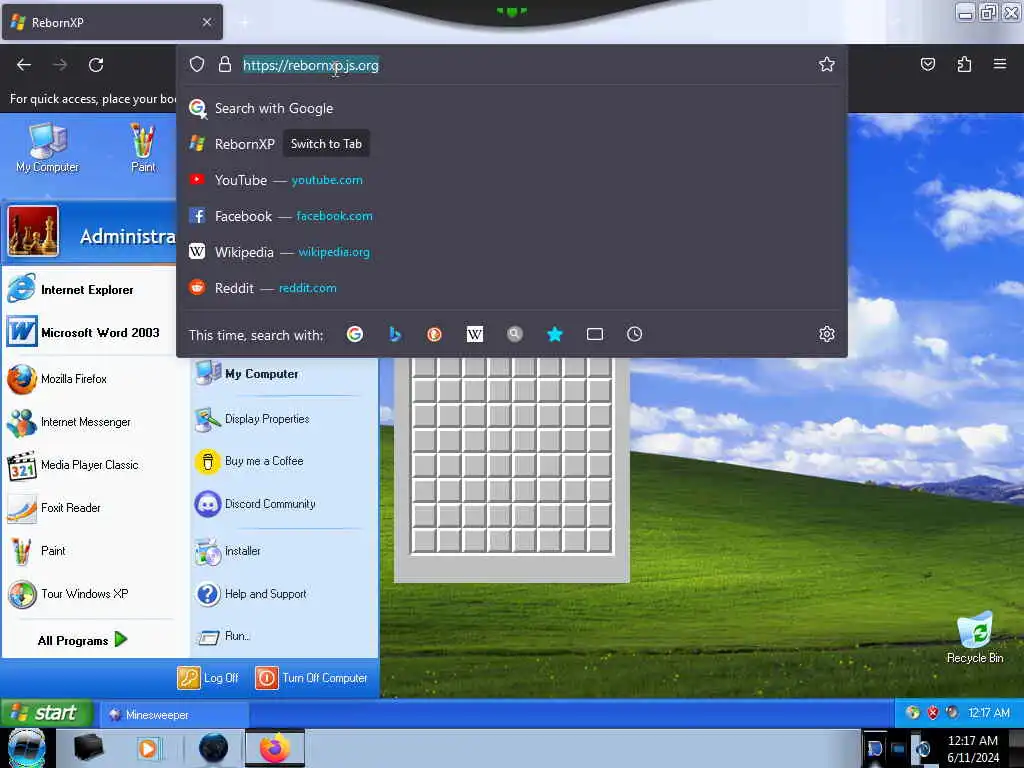Go back with the browser back arrow
The width and height of the screenshot is (1024, 768).
point(24,65)
